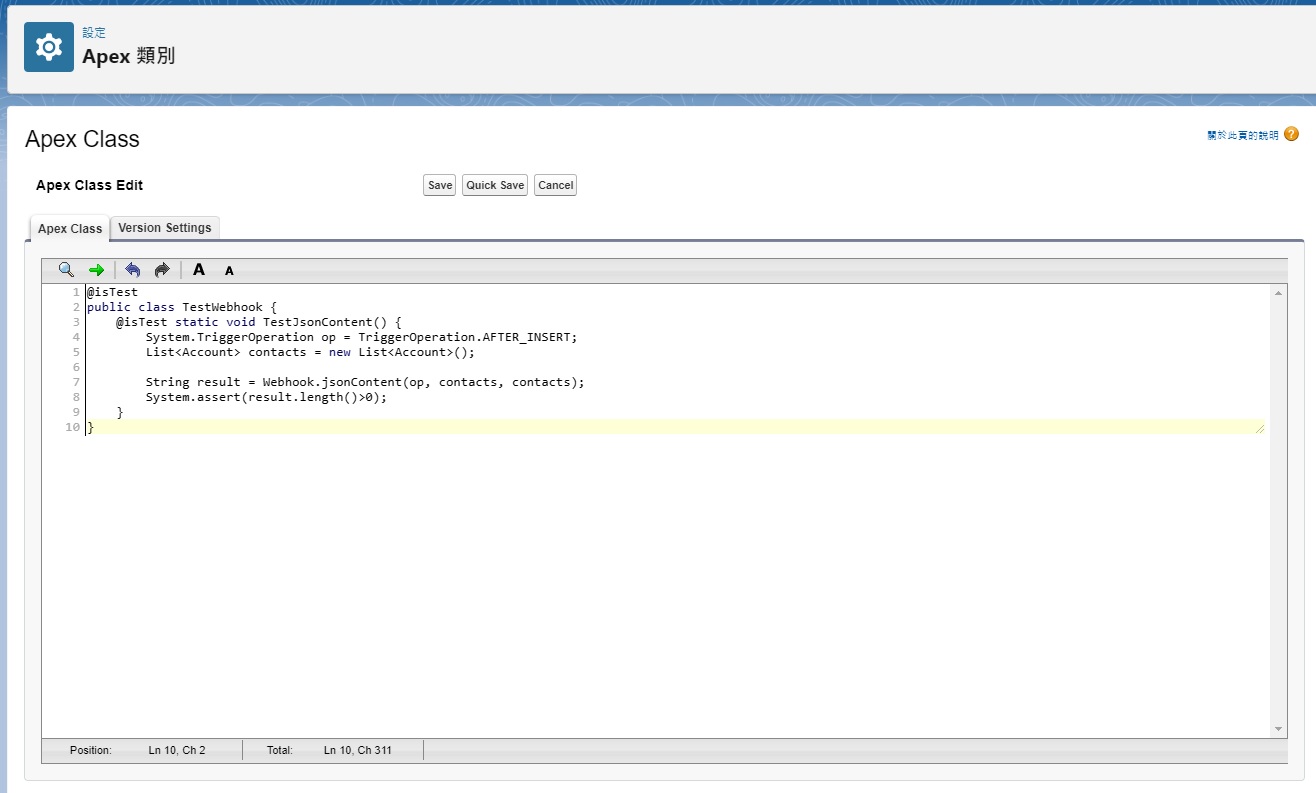The image size is (1316, 793).
Task: Open the orange help question mark icon
Action: pos(1291,134)
